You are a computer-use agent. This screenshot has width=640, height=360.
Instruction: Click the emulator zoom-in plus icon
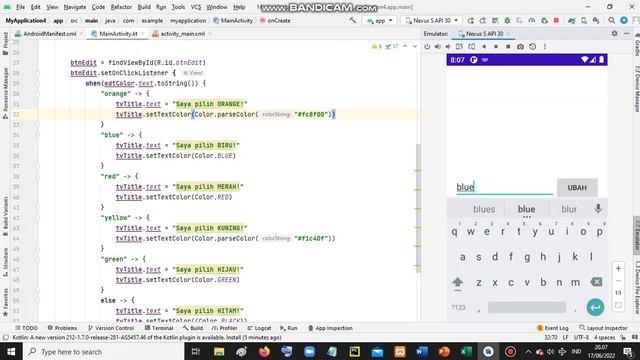[x=618, y=269]
